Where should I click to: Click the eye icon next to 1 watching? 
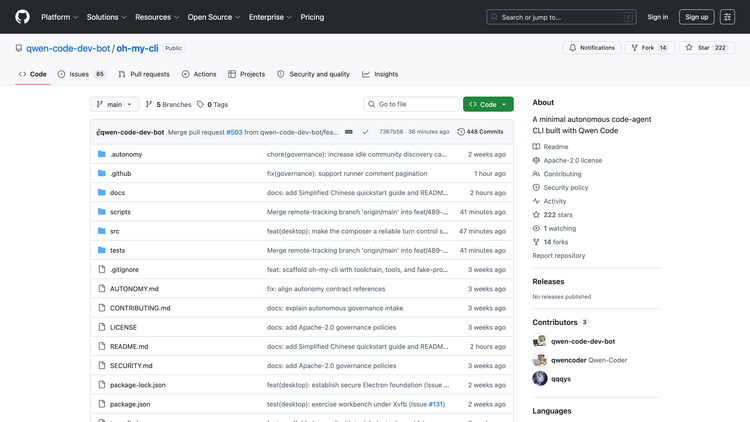[536, 228]
